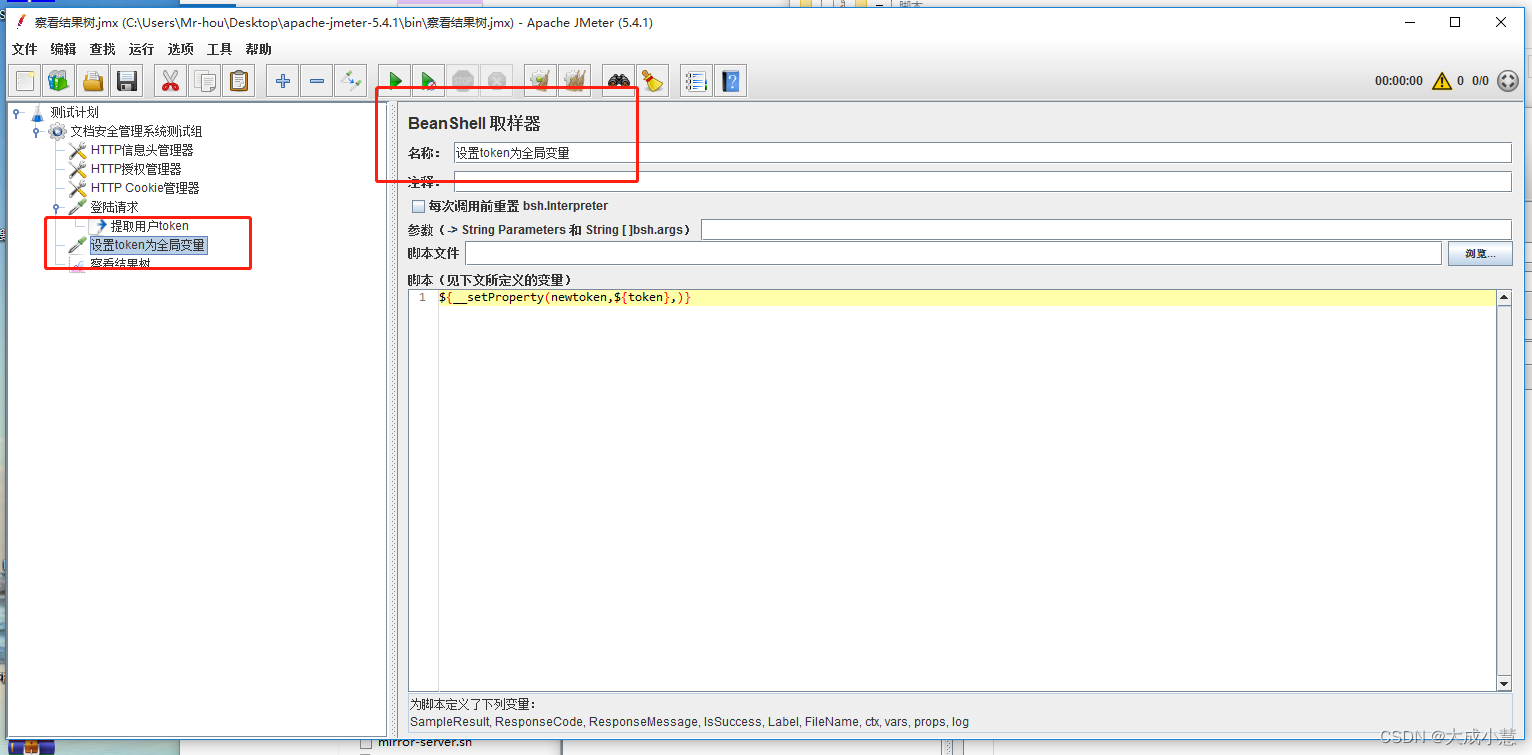Image resolution: width=1532 pixels, height=755 pixels.
Task: Click the 参数 parameters input field
Action: [x=1106, y=230]
